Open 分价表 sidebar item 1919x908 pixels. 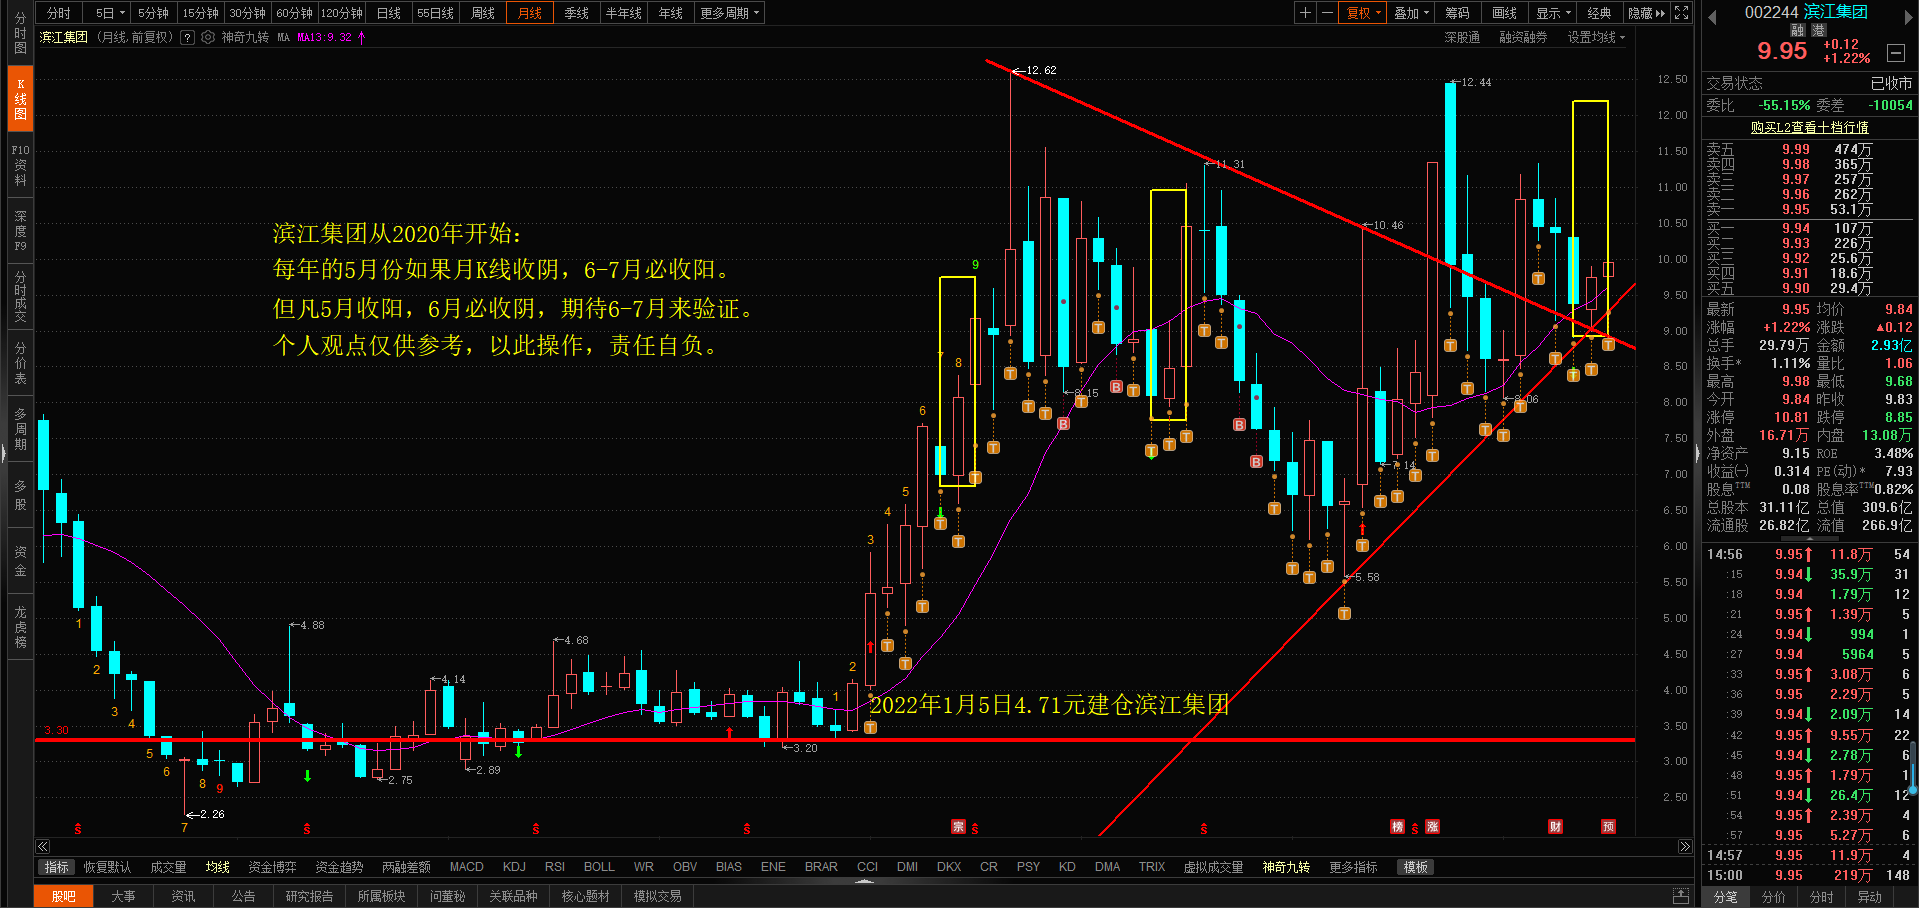[20, 362]
